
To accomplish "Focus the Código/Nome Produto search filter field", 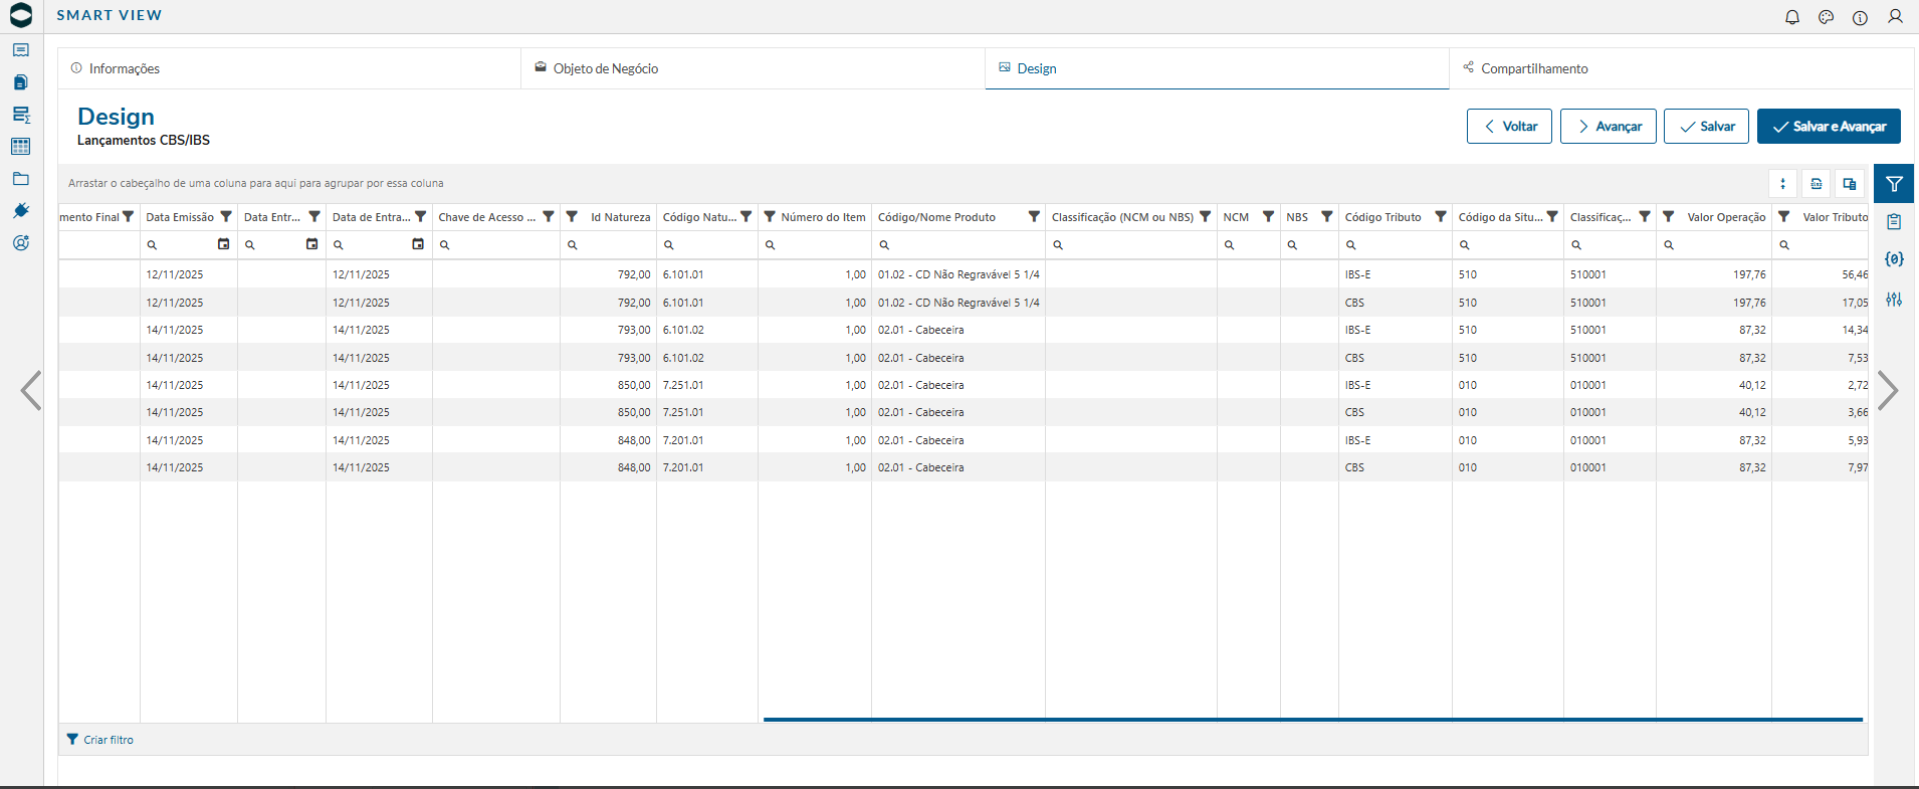I will click(x=958, y=245).
